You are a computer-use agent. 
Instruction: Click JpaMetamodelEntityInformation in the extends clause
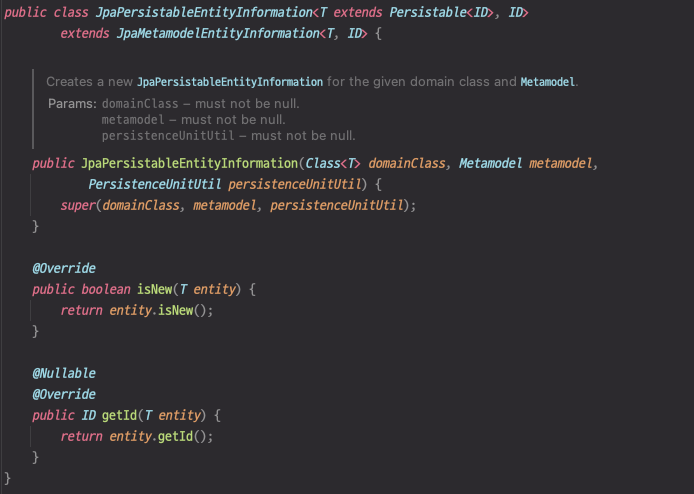pyautogui.click(x=218, y=34)
